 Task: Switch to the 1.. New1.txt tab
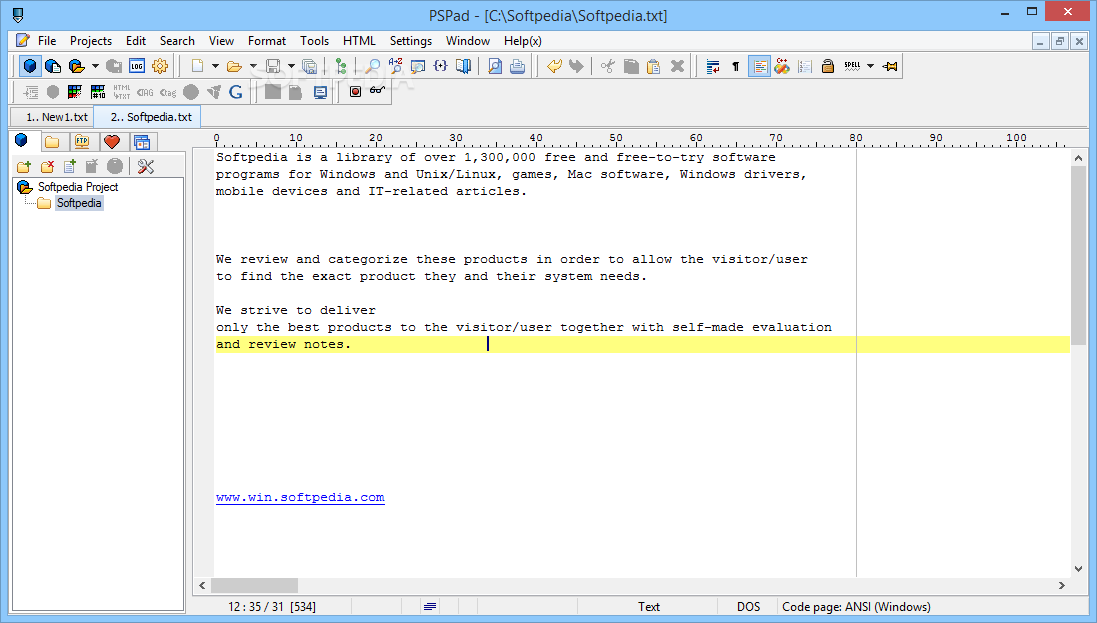tap(52, 117)
